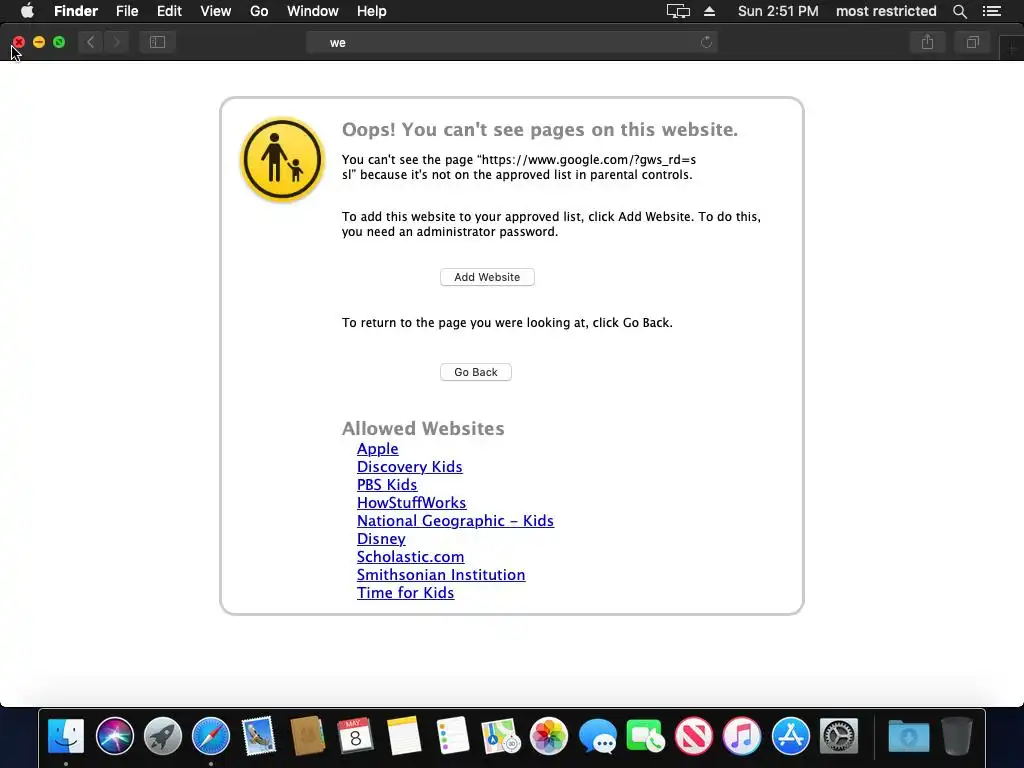Open Reminders from the Dock
The image size is (1024, 768).
(x=452, y=736)
